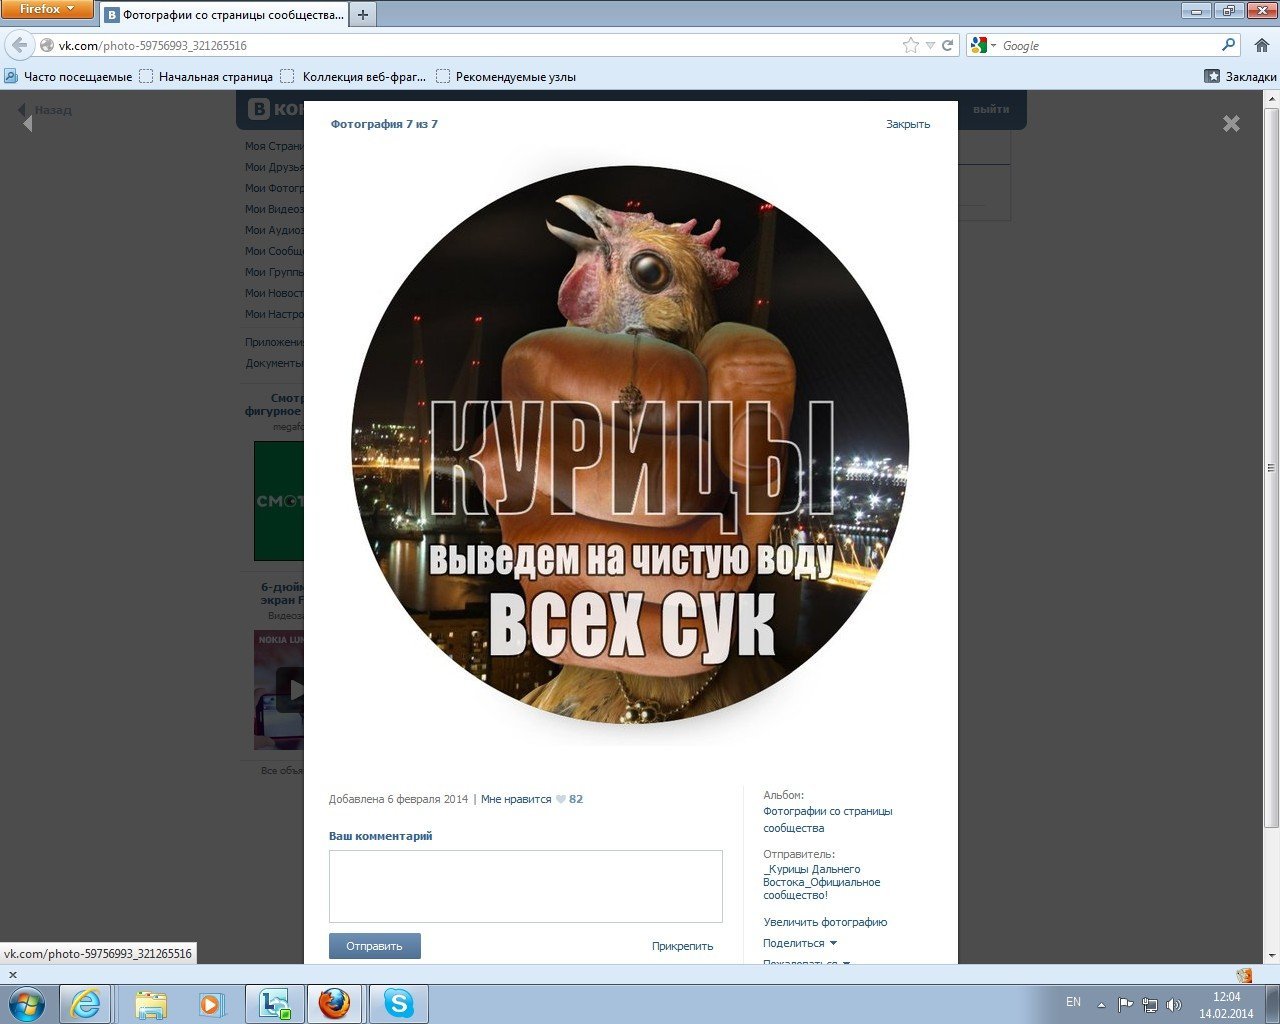
Task: Launch Internet Explorer from the taskbar
Action: click(85, 1003)
